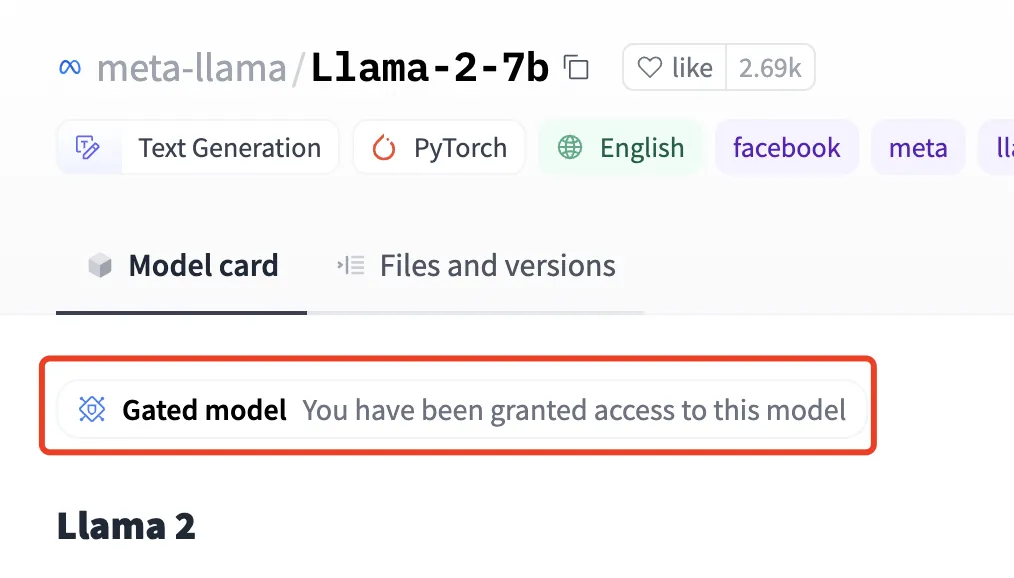Select the meta tag
1014x578 pixels.
coord(917,148)
